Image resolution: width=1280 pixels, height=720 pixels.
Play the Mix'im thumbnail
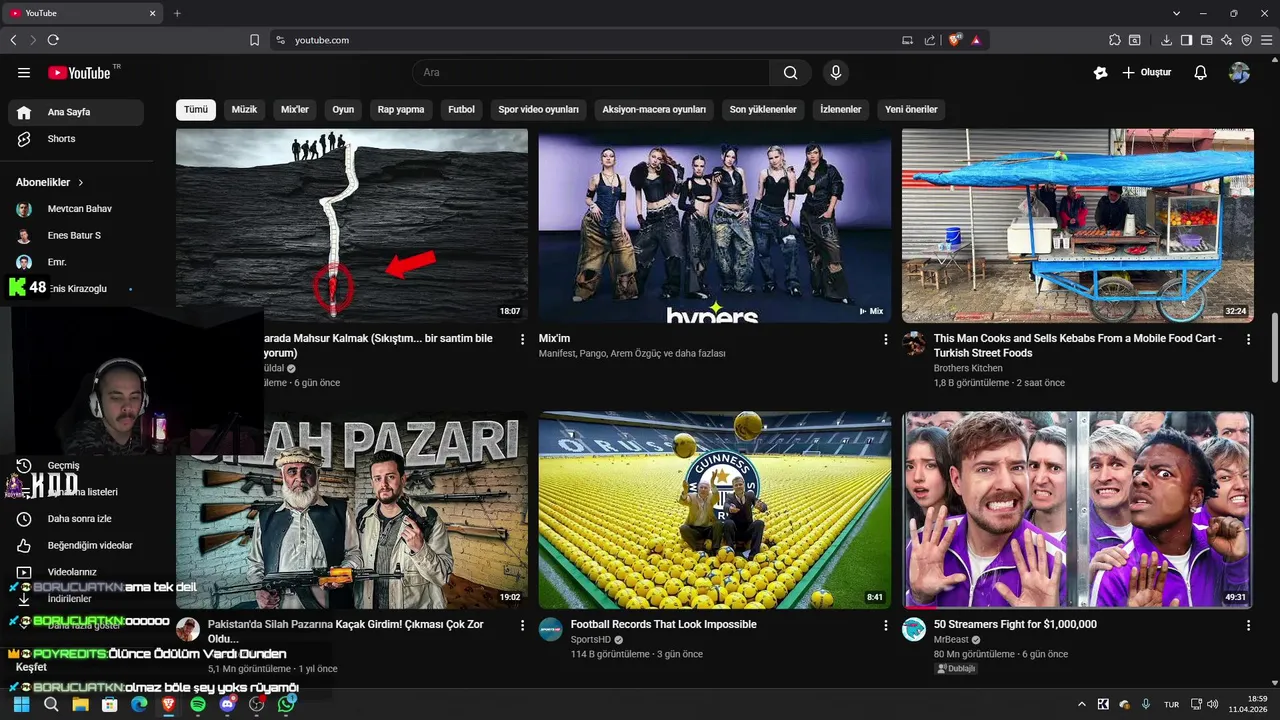(x=715, y=225)
